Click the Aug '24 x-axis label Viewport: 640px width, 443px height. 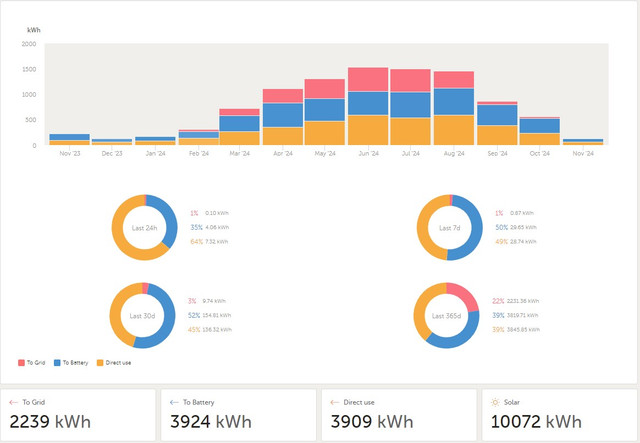(454, 154)
